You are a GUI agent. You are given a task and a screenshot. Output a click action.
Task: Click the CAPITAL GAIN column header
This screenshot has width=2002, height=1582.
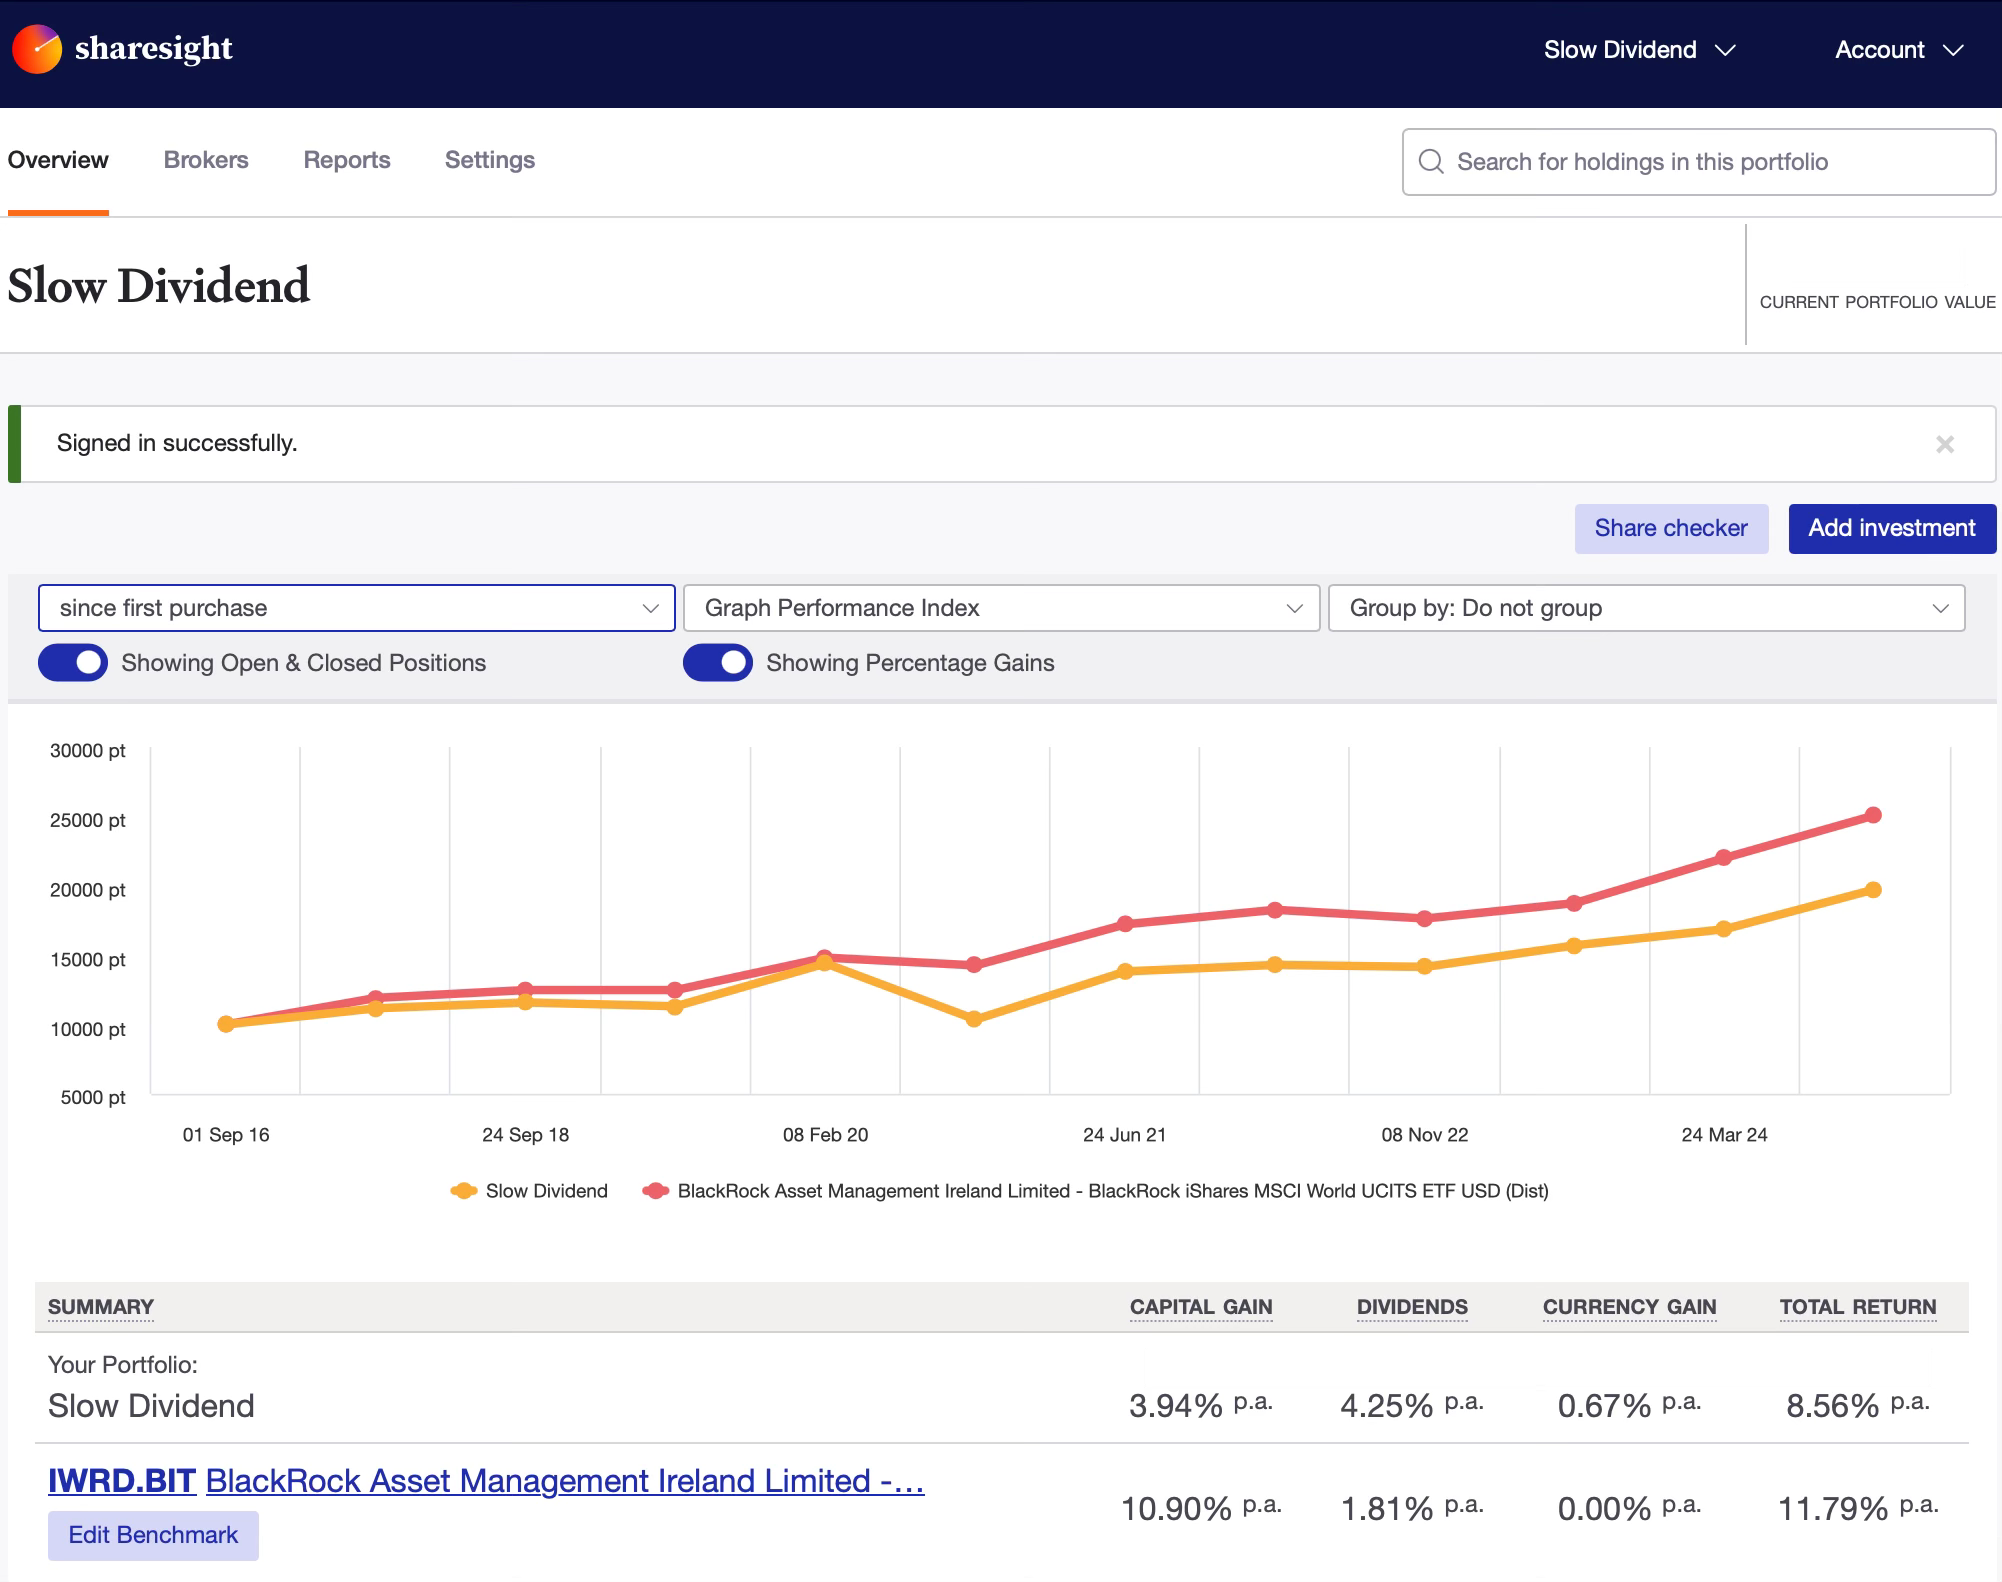(x=1201, y=1307)
